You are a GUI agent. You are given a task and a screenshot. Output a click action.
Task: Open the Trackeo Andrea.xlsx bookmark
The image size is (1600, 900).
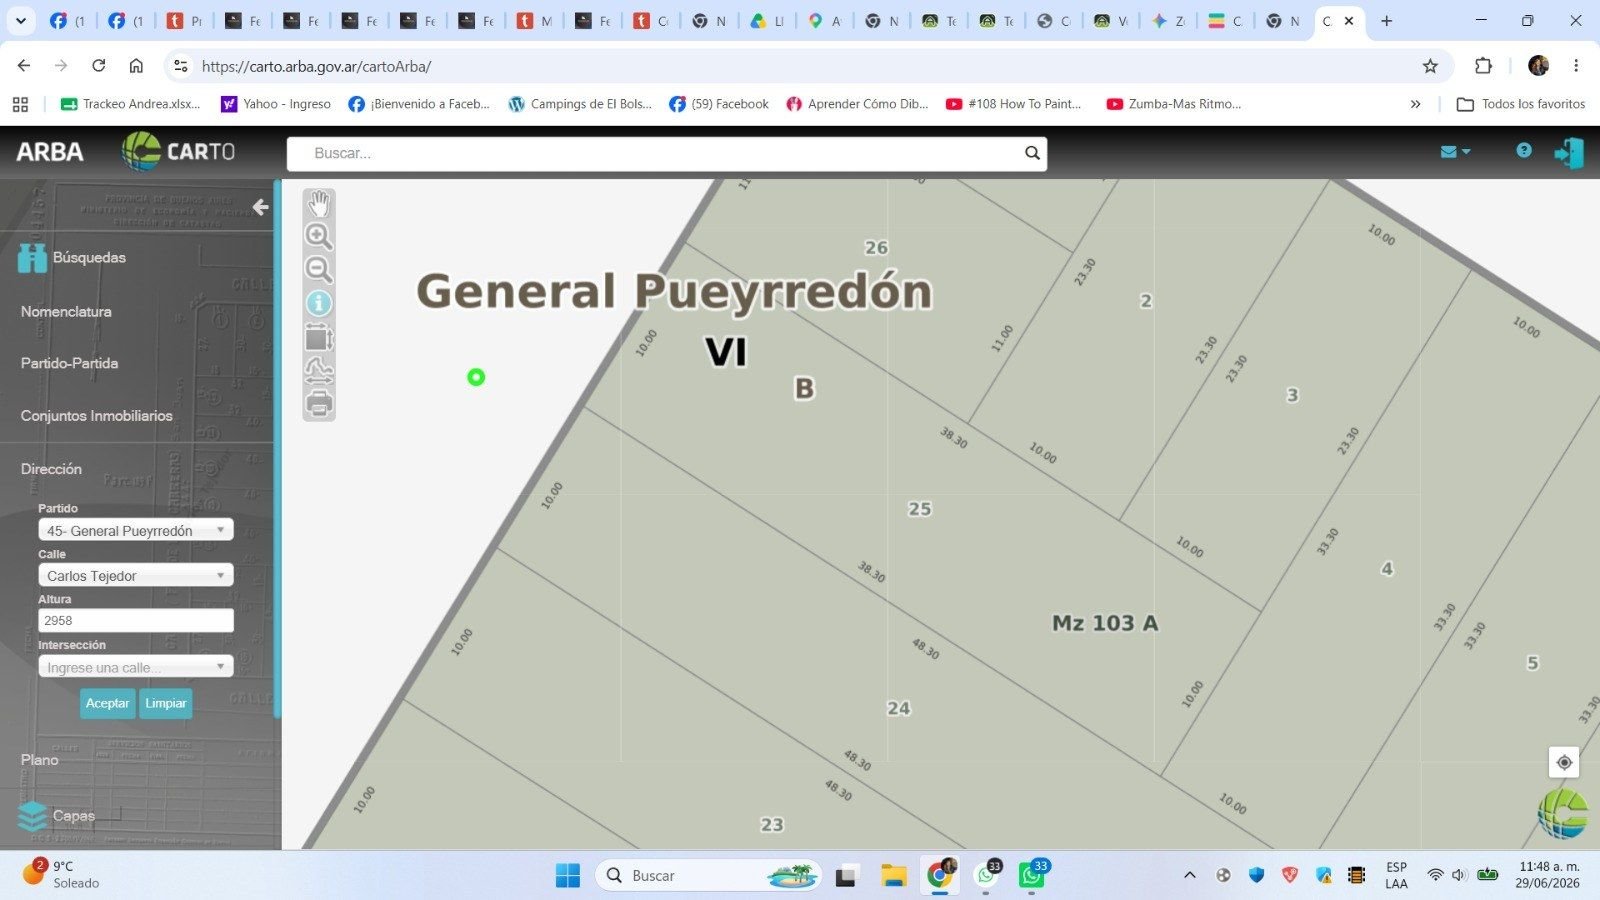click(x=130, y=104)
